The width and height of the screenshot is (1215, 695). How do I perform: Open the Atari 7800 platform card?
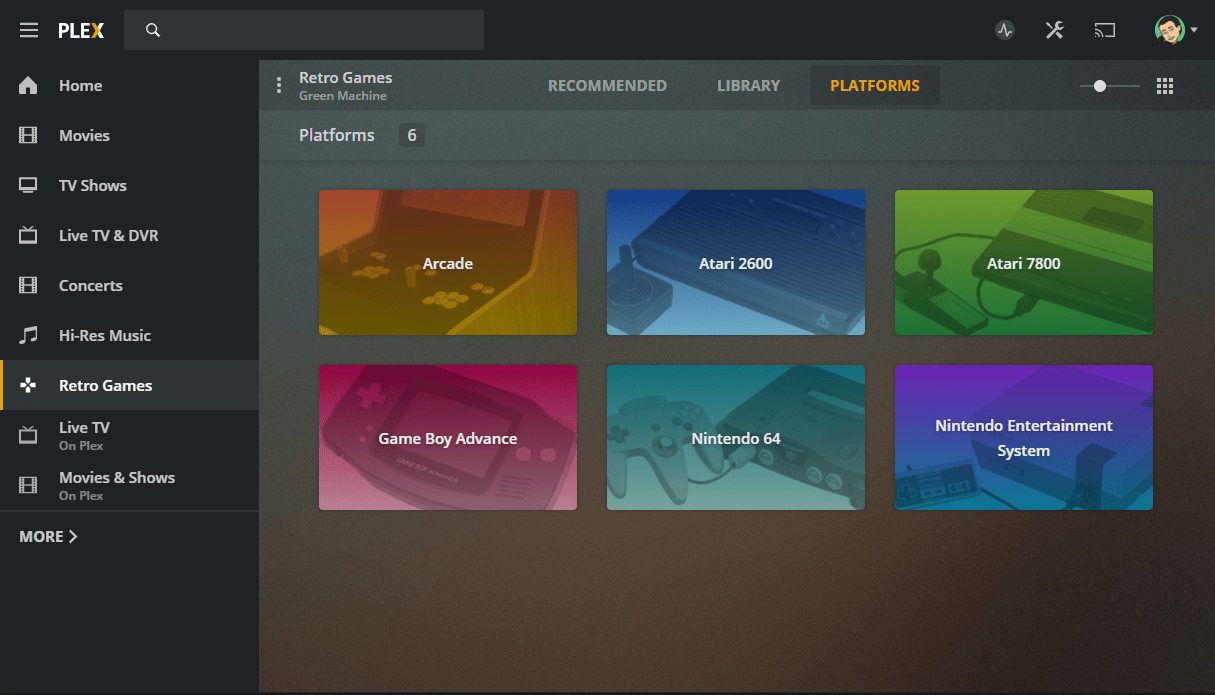[1024, 263]
